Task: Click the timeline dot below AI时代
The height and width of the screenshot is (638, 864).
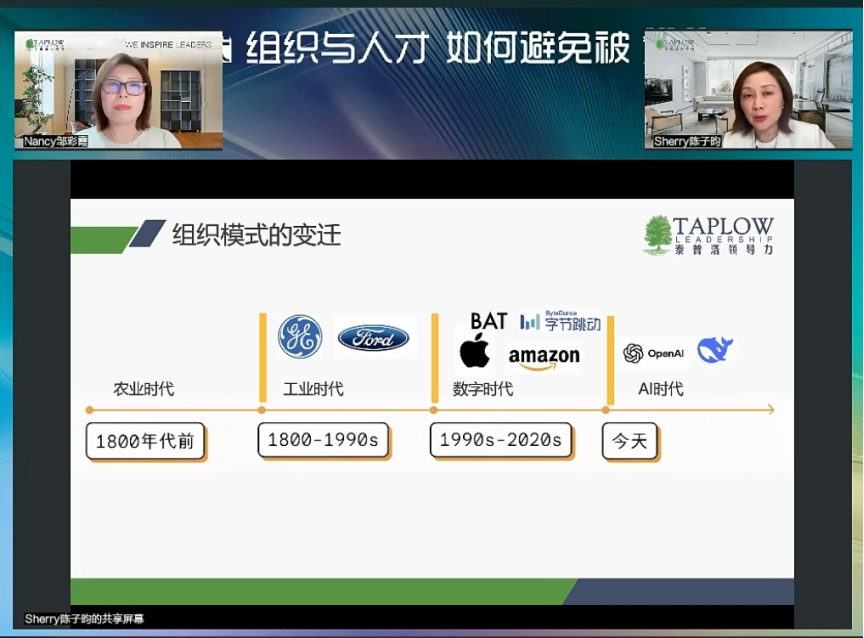Action: click(606, 410)
